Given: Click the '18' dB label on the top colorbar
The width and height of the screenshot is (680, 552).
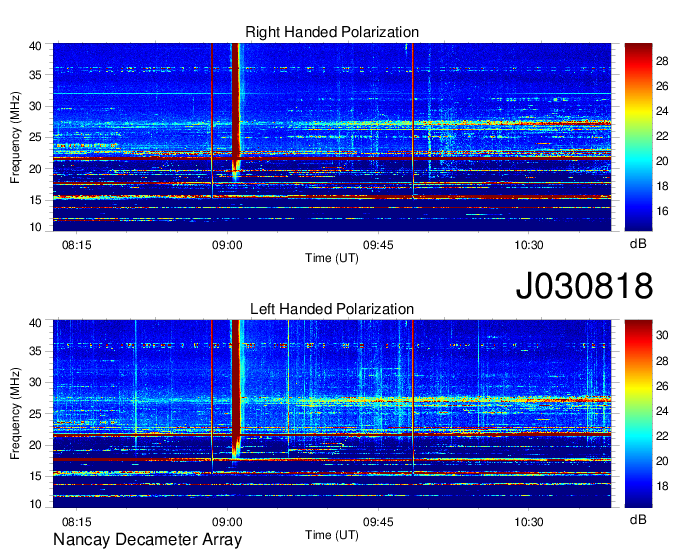Looking at the screenshot, I should [x=662, y=186].
